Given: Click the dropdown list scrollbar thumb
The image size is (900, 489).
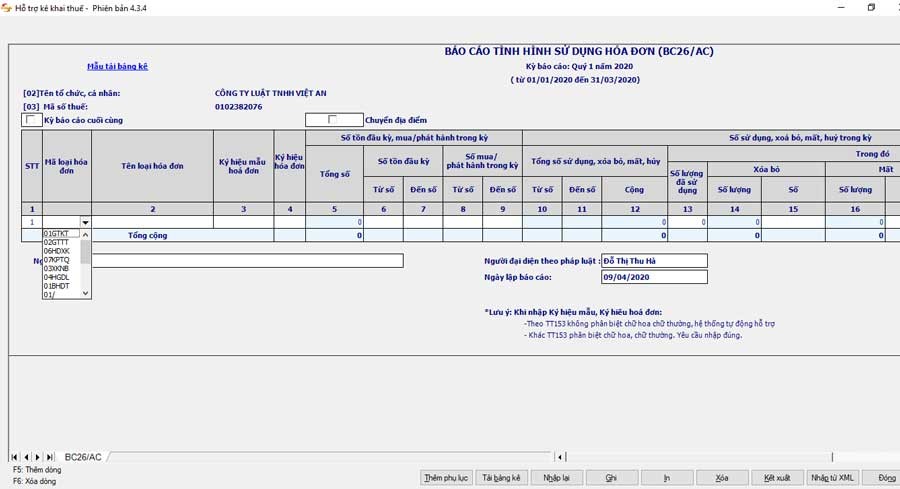Looking at the screenshot, I should pos(85,252).
